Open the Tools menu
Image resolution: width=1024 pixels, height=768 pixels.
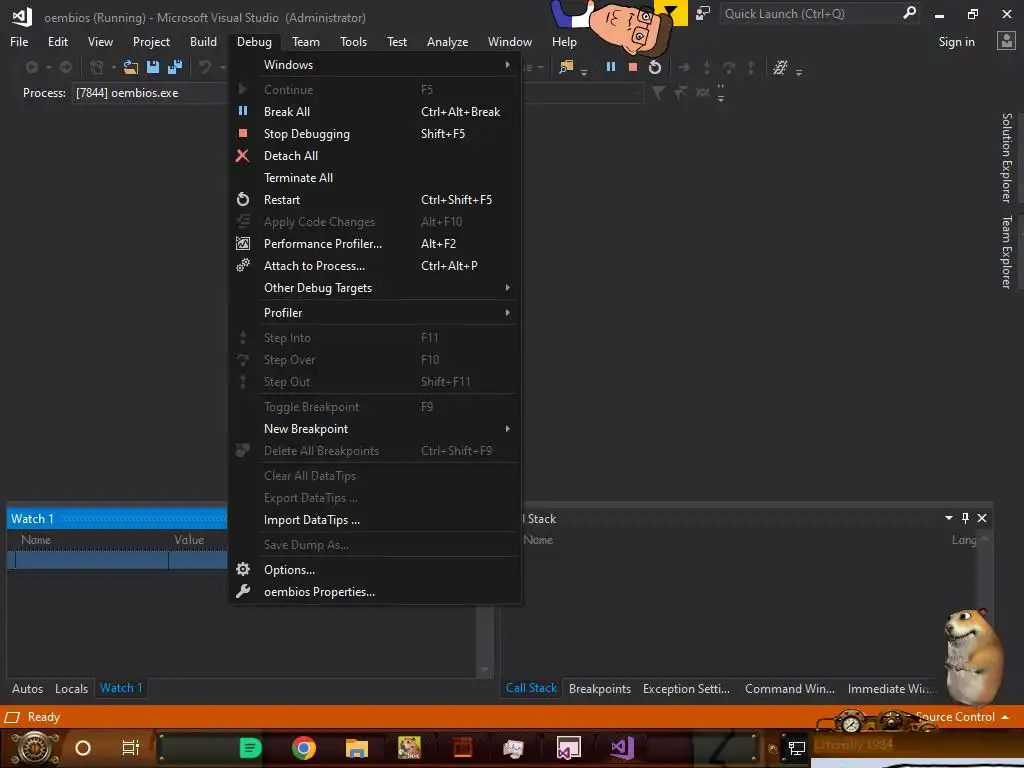pyautogui.click(x=353, y=42)
